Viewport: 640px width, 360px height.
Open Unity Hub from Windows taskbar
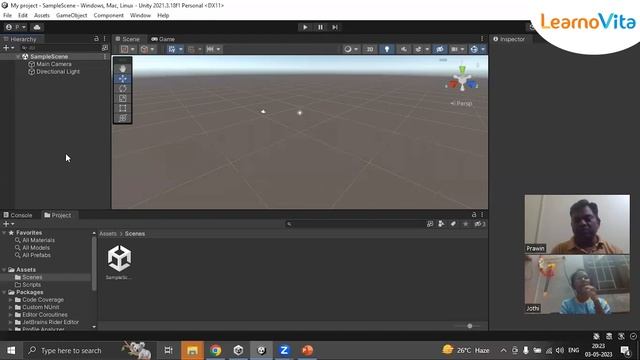tap(238, 350)
